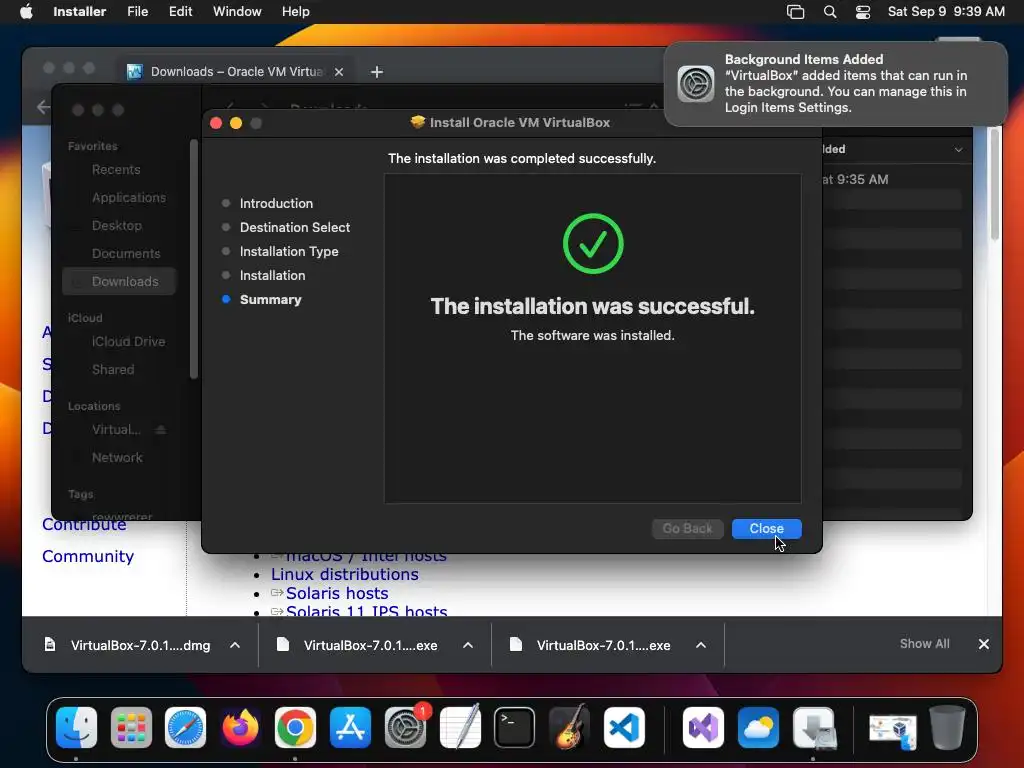Click the browser back arrow

point(43,107)
